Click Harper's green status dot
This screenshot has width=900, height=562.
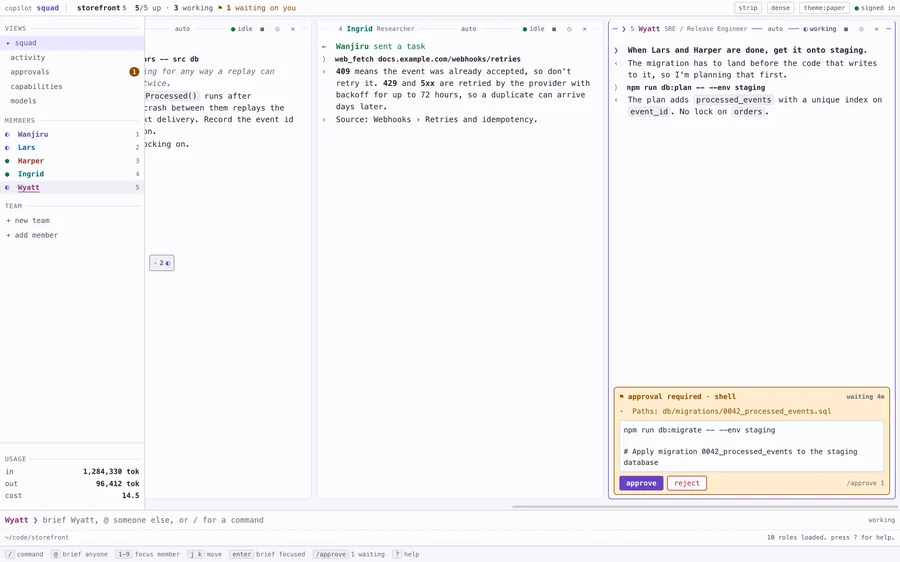[7, 161]
